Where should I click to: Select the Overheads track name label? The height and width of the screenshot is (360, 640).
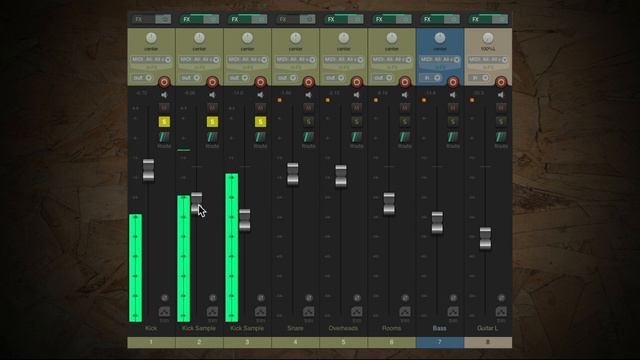click(344, 328)
